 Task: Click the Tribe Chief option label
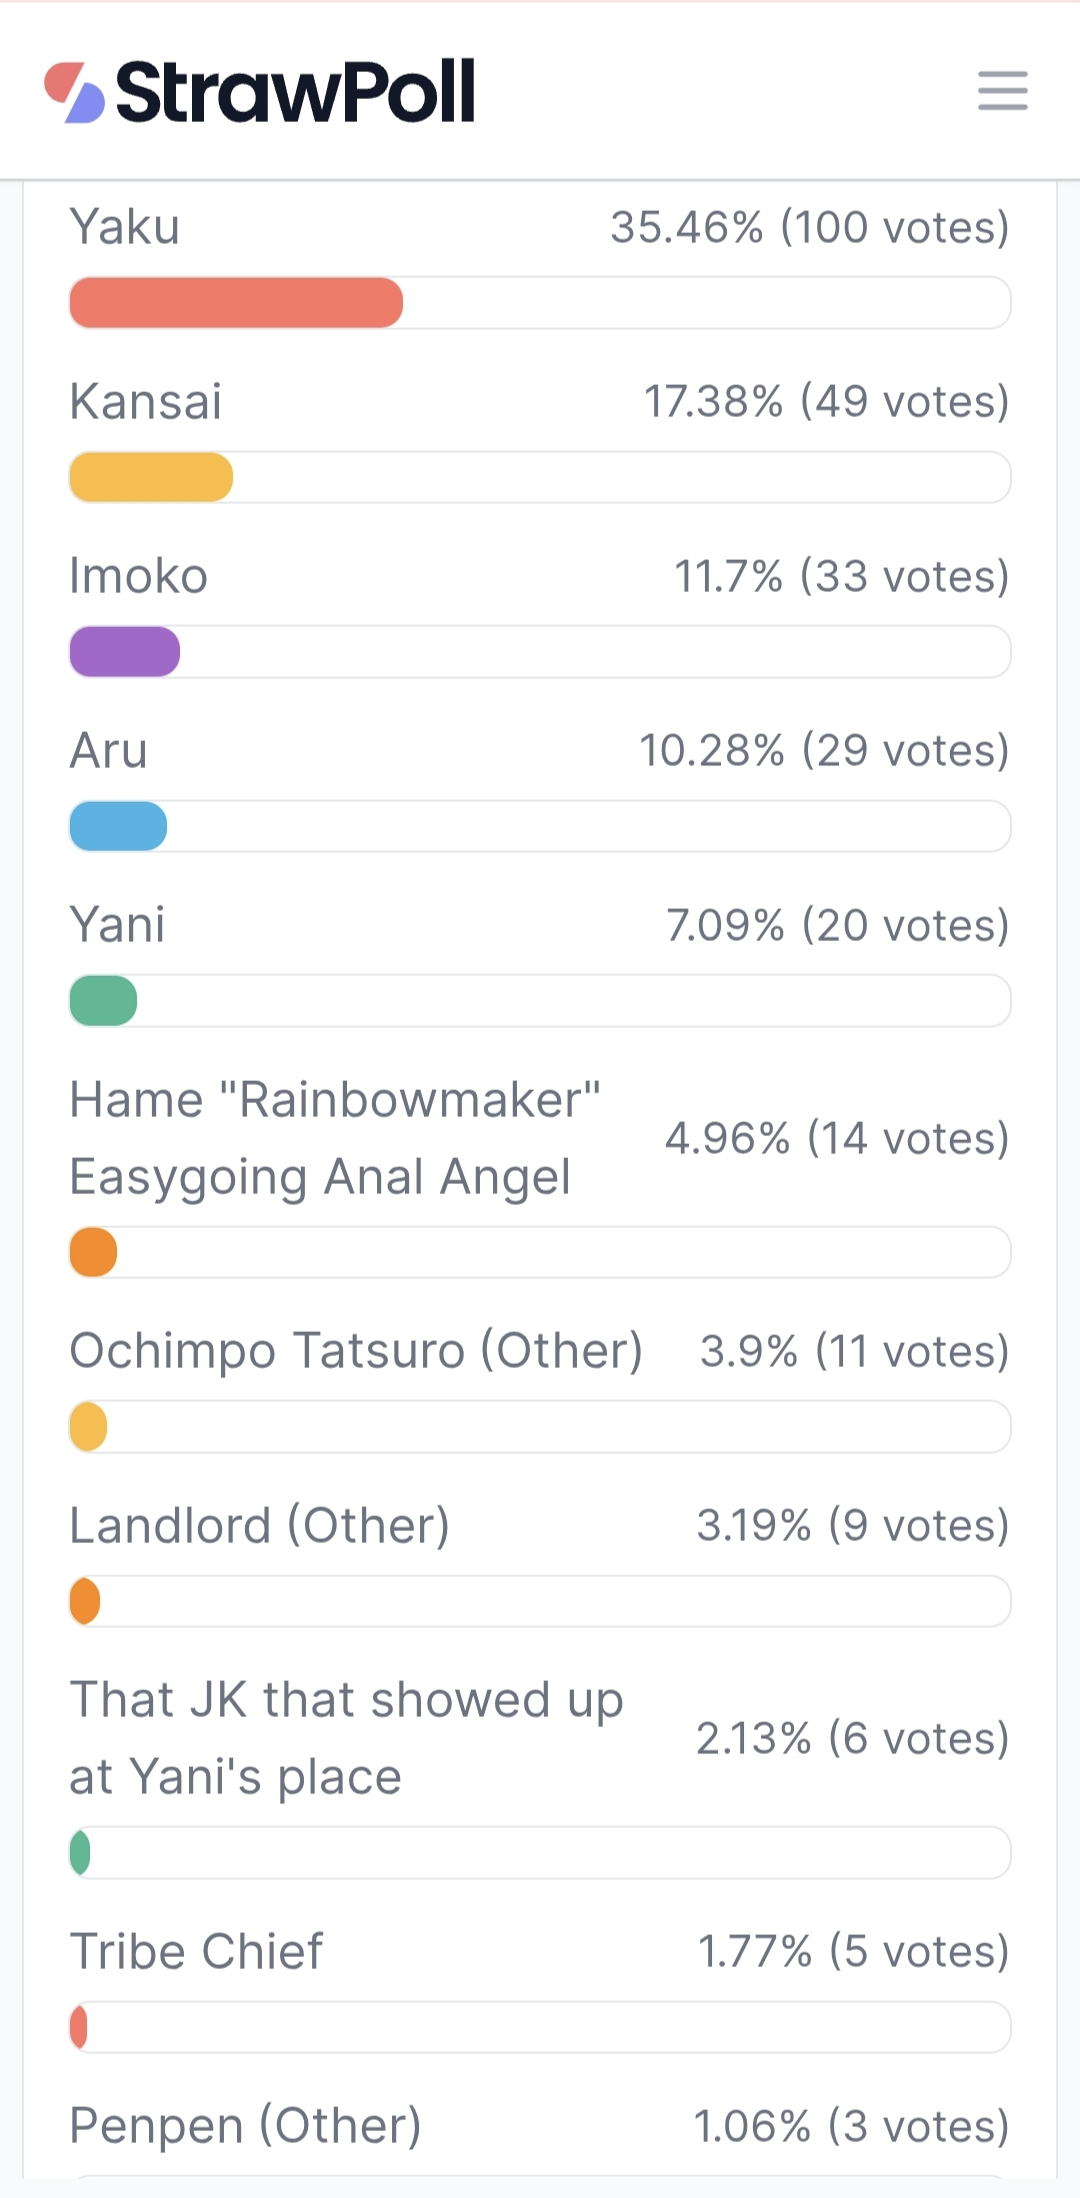click(x=196, y=1951)
